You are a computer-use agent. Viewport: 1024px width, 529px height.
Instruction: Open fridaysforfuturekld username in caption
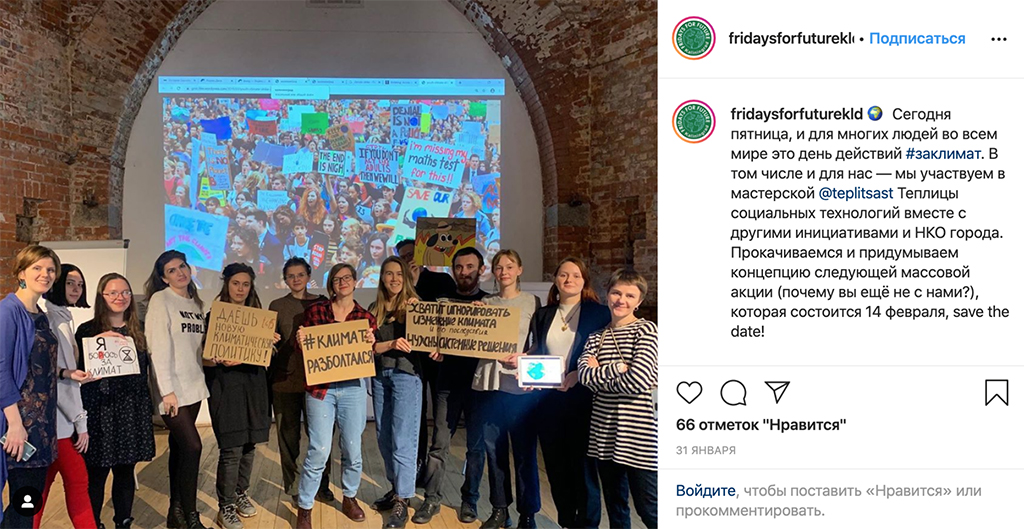pos(797,114)
